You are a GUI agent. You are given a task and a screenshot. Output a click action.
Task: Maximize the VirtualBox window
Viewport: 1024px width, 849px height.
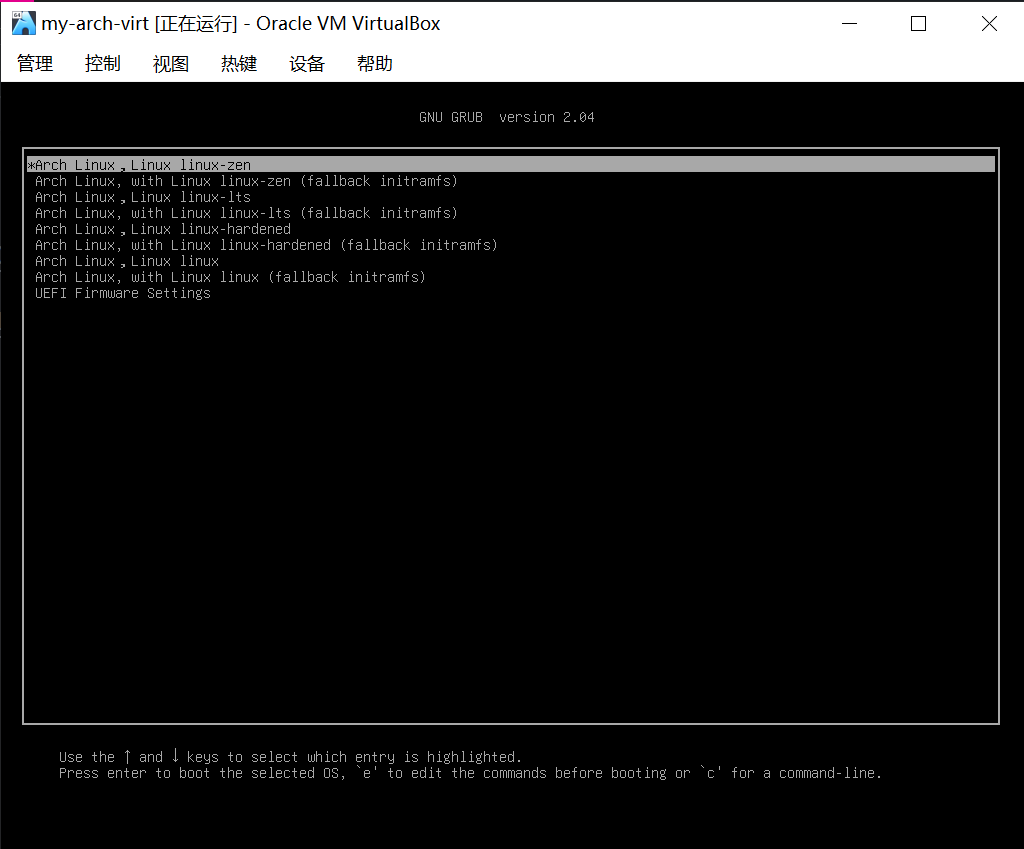pos(917,22)
